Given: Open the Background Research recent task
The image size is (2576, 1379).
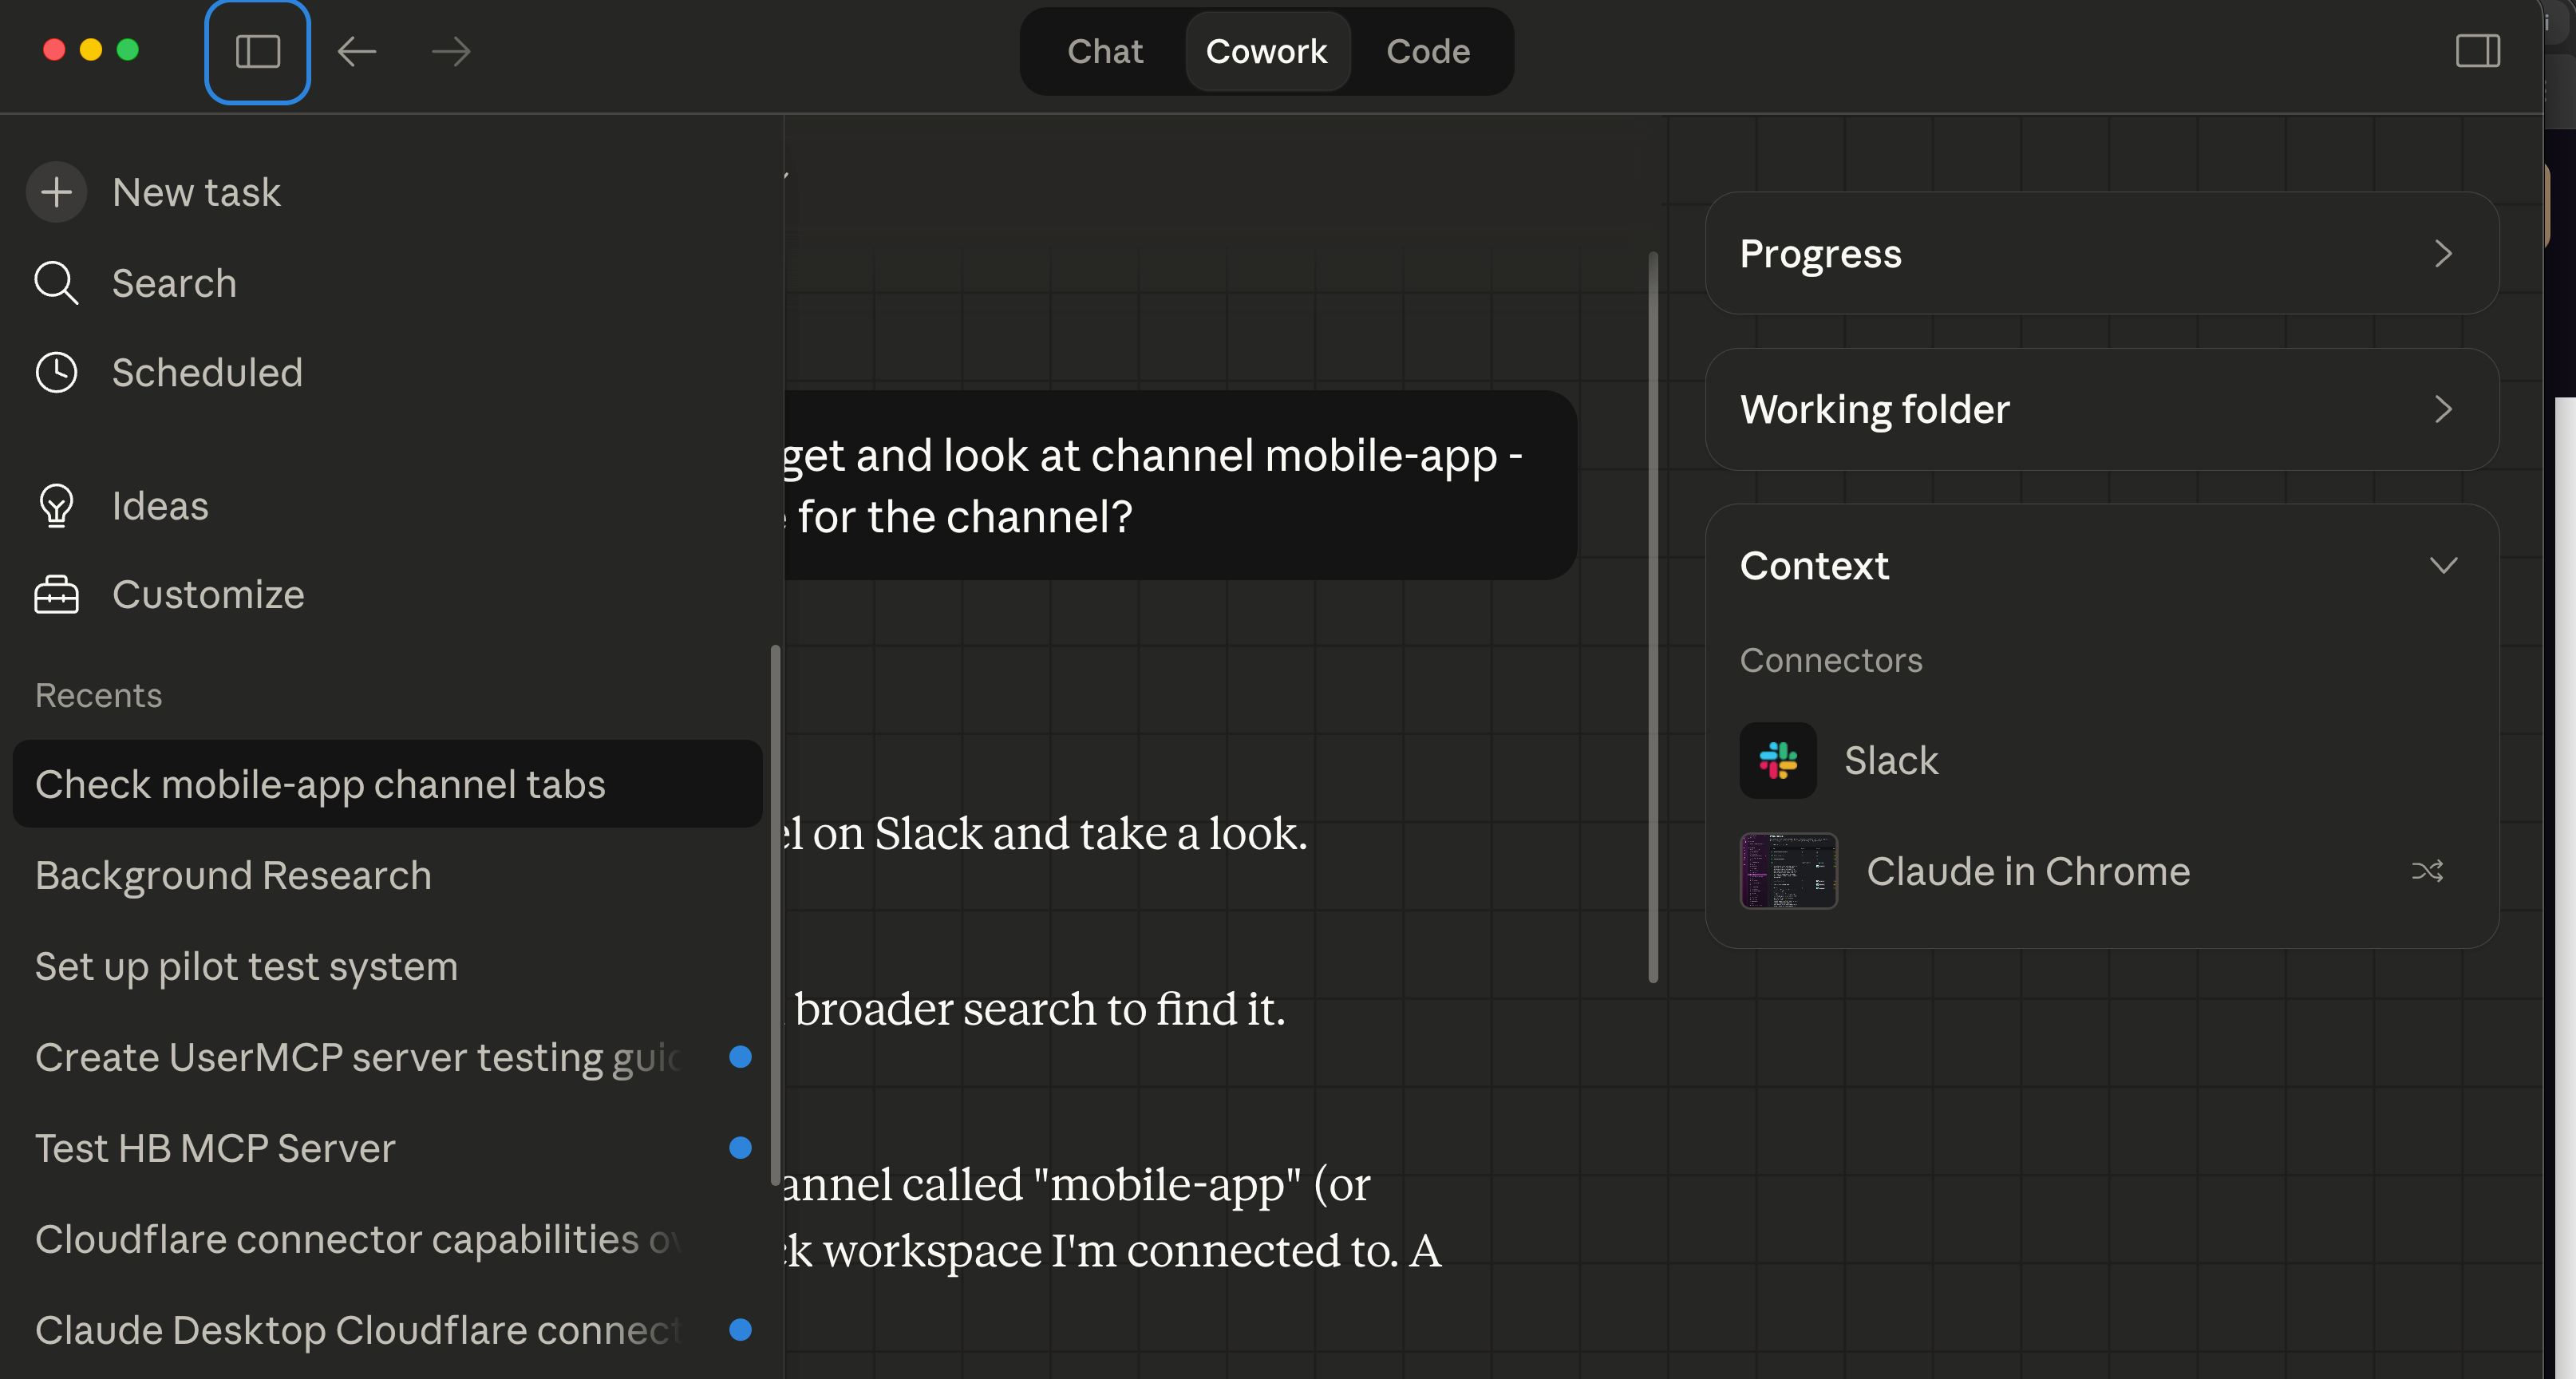Looking at the screenshot, I should click(233, 875).
